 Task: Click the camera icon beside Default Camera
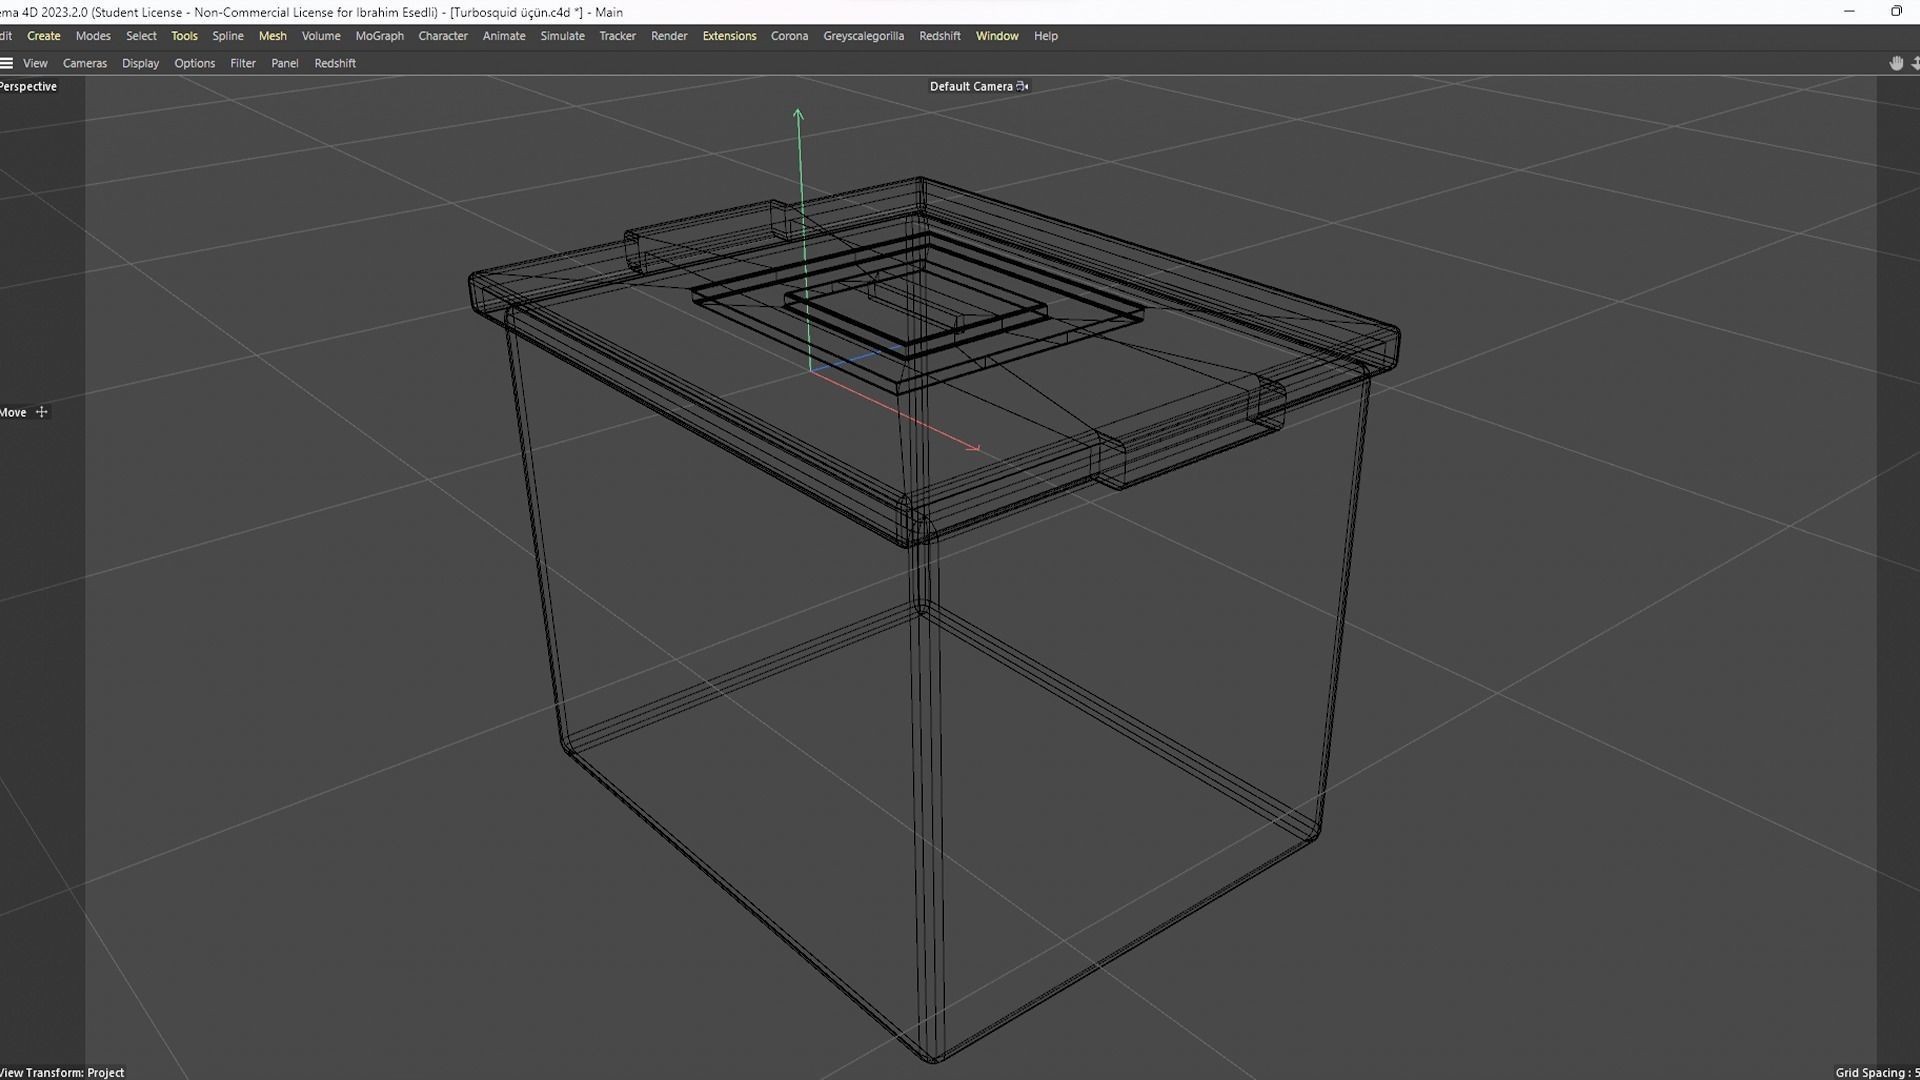[1022, 86]
